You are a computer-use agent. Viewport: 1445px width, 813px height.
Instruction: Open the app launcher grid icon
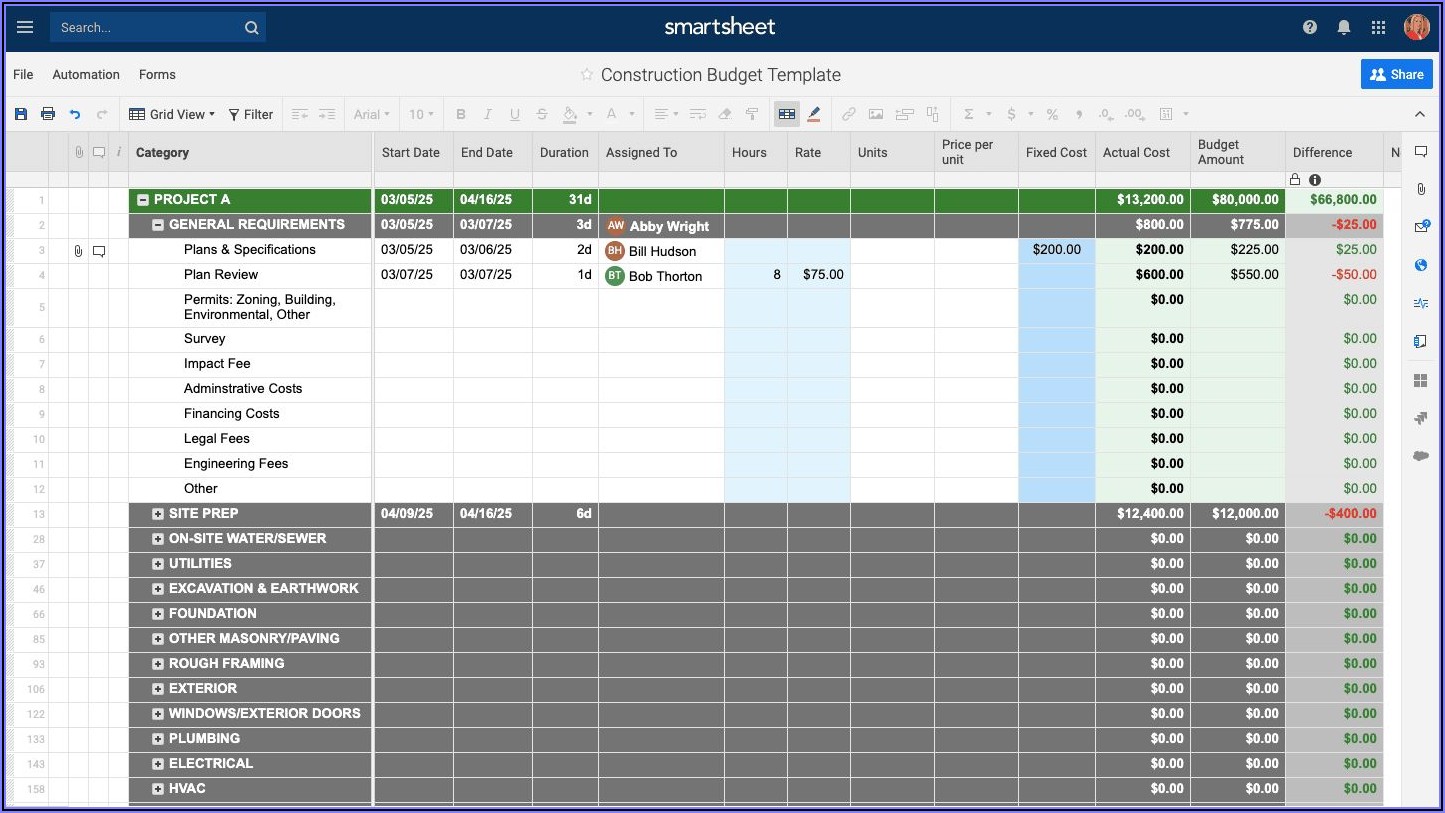1378,28
